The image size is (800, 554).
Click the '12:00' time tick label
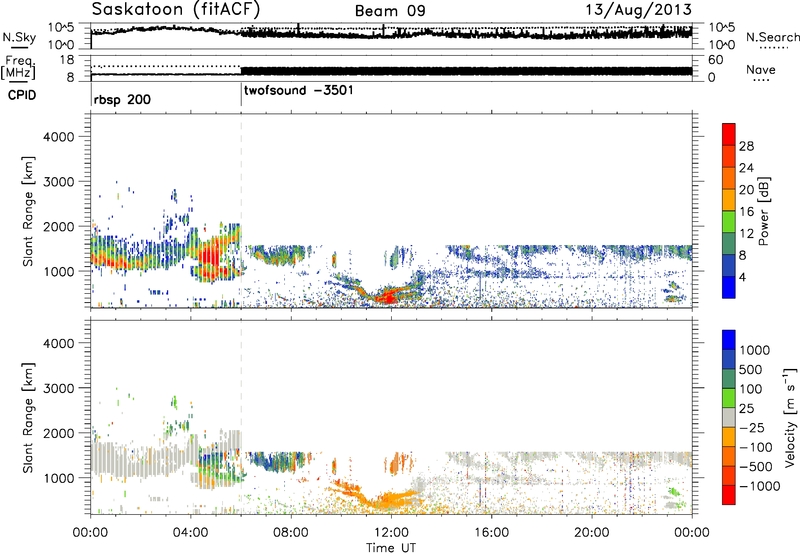coord(391,533)
